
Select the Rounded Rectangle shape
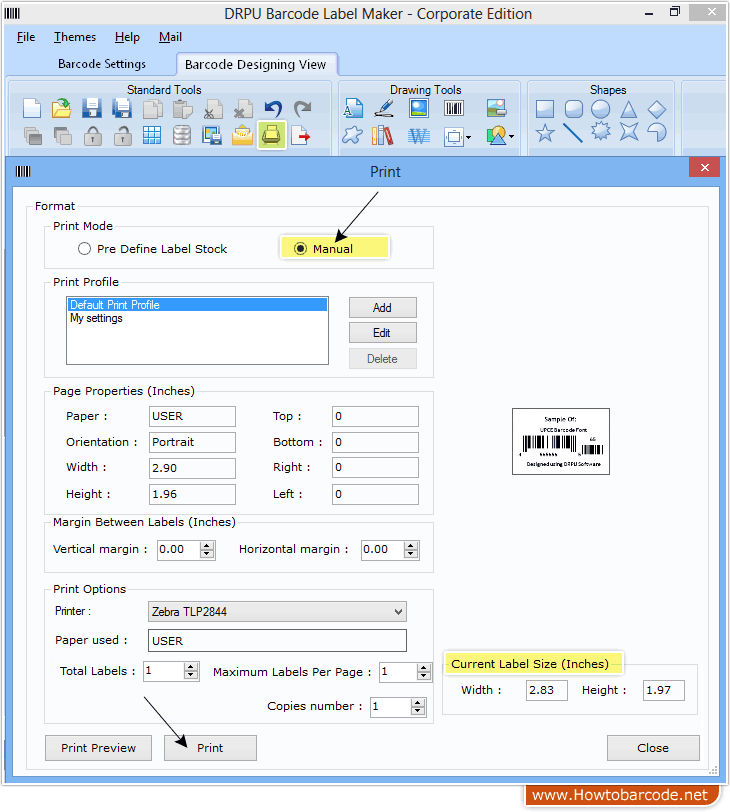click(574, 109)
